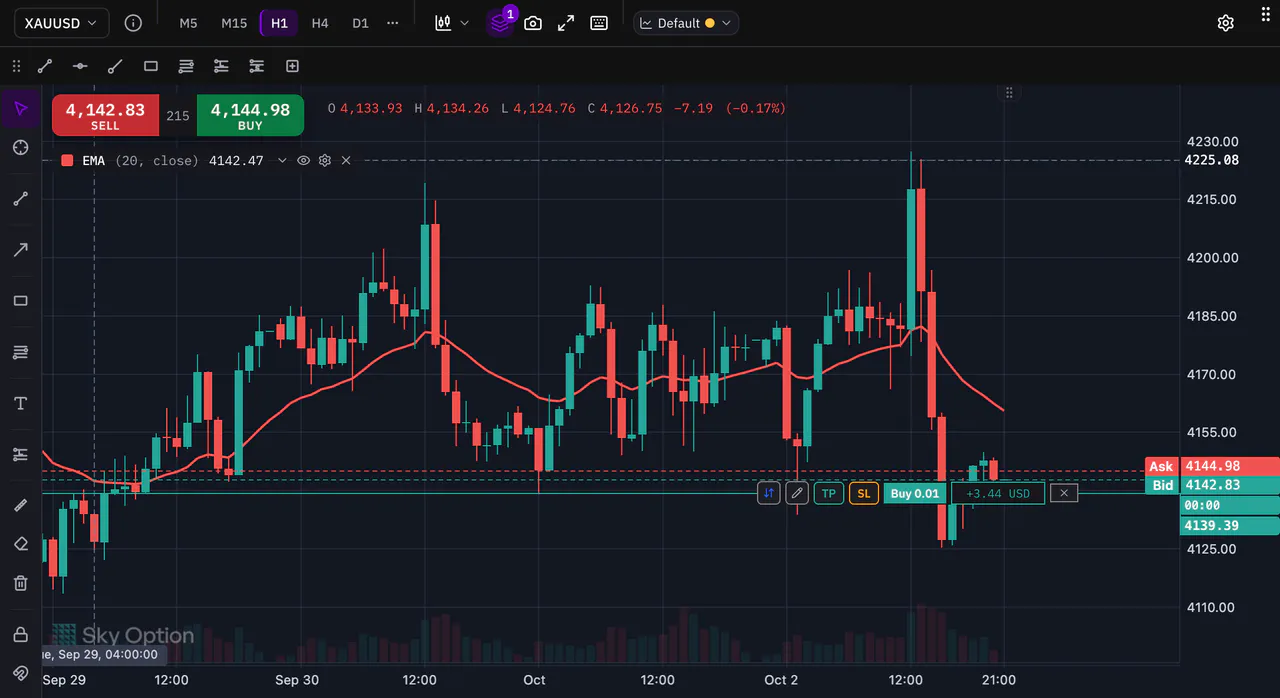Click the add drawing tool plus icon
1280x698 pixels.
click(x=292, y=66)
